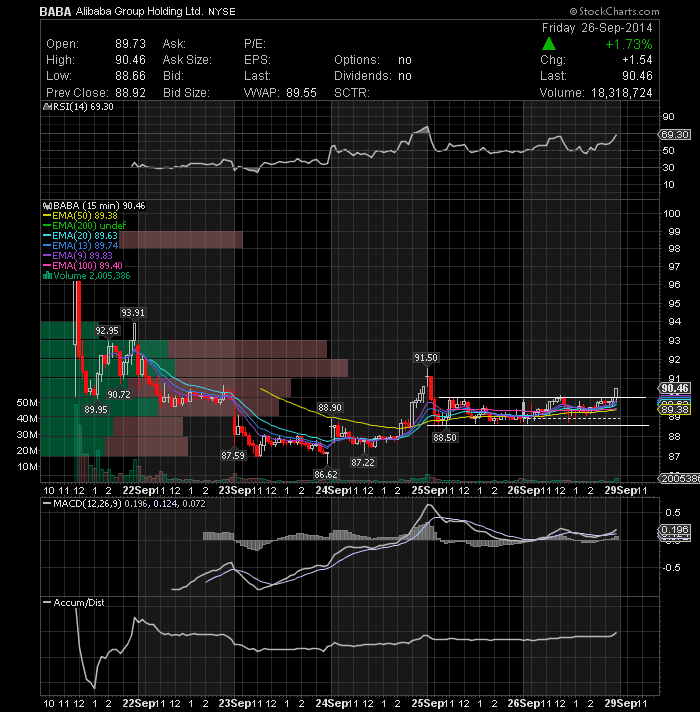Click the 86.62 low price annotation

click(x=326, y=475)
